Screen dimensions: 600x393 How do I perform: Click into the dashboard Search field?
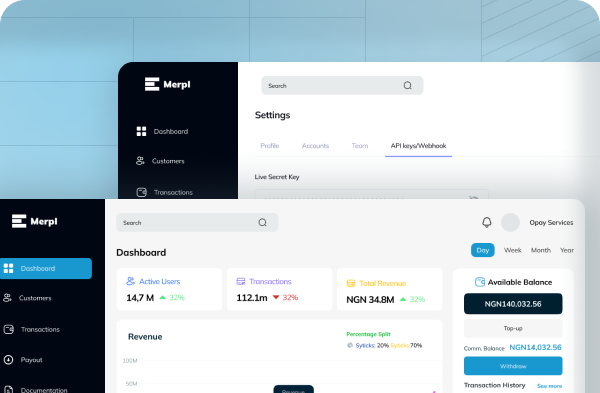(197, 222)
